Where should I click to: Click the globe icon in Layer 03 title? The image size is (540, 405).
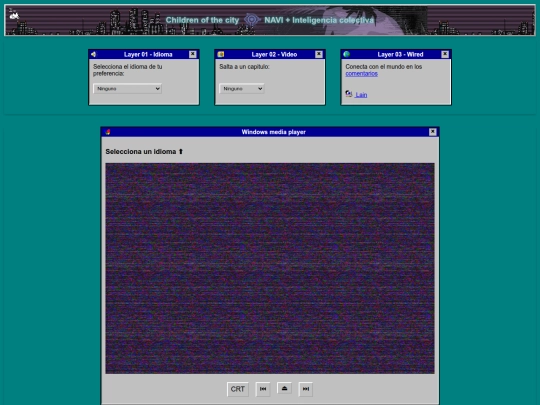pyautogui.click(x=346, y=54)
